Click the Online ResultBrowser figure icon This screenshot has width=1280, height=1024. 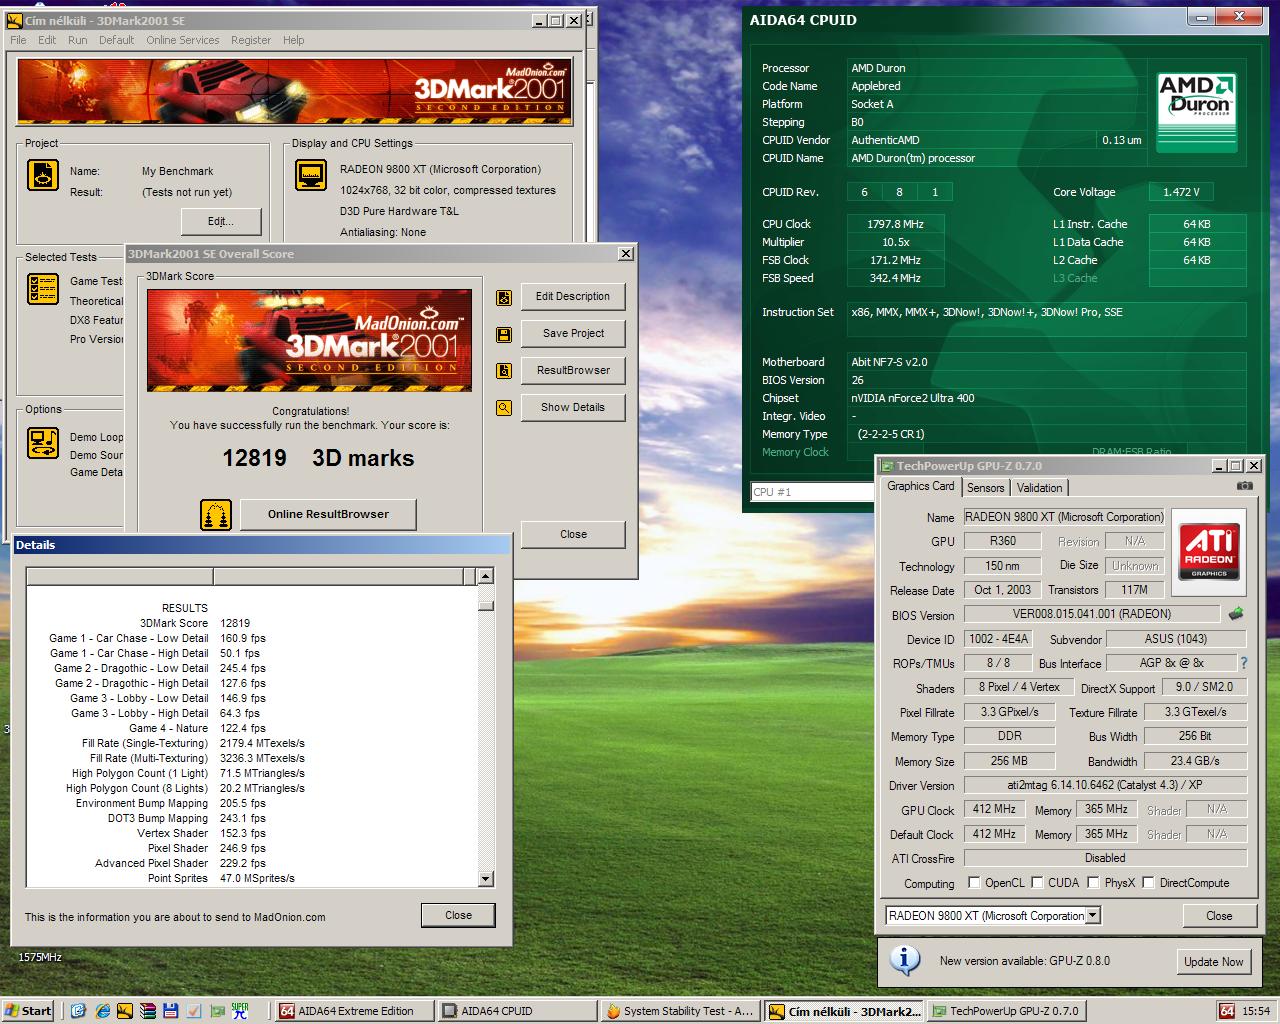click(x=216, y=515)
